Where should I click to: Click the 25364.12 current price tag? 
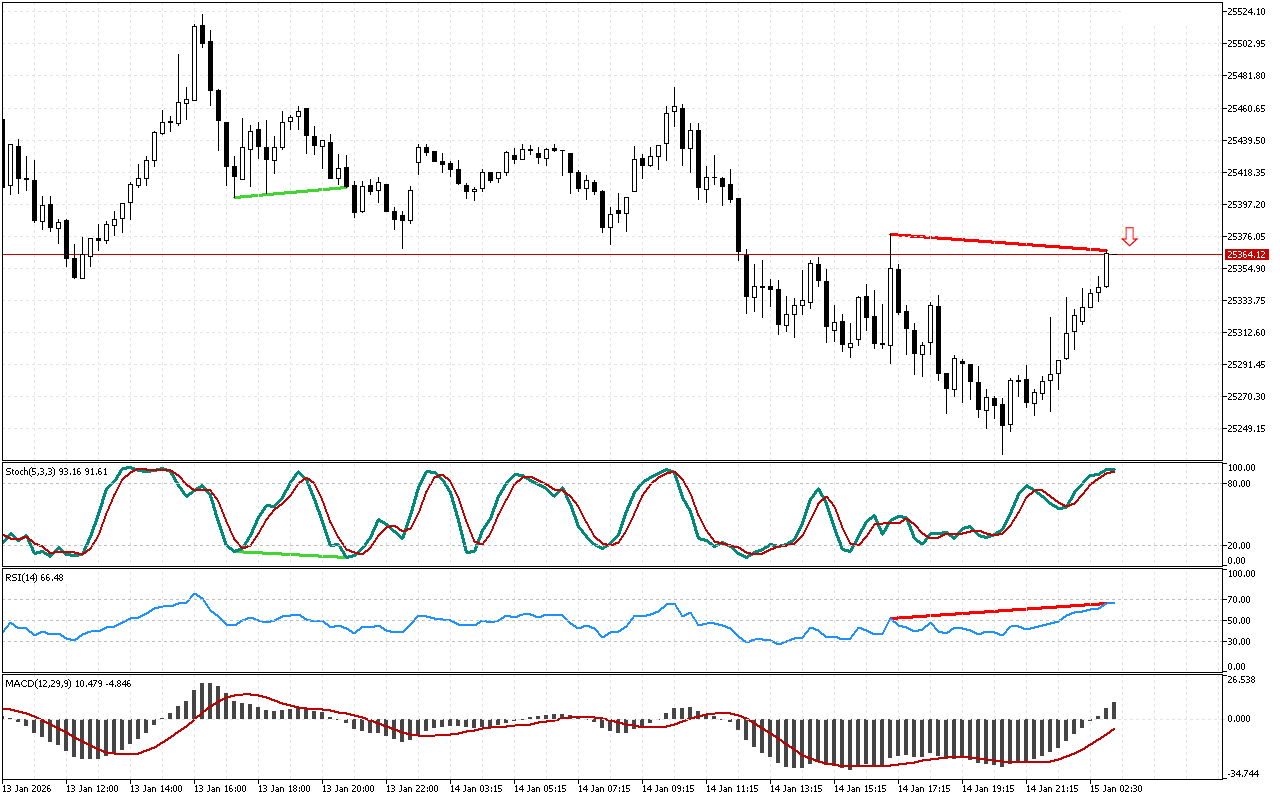pyautogui.click(x=1246, y=255)
